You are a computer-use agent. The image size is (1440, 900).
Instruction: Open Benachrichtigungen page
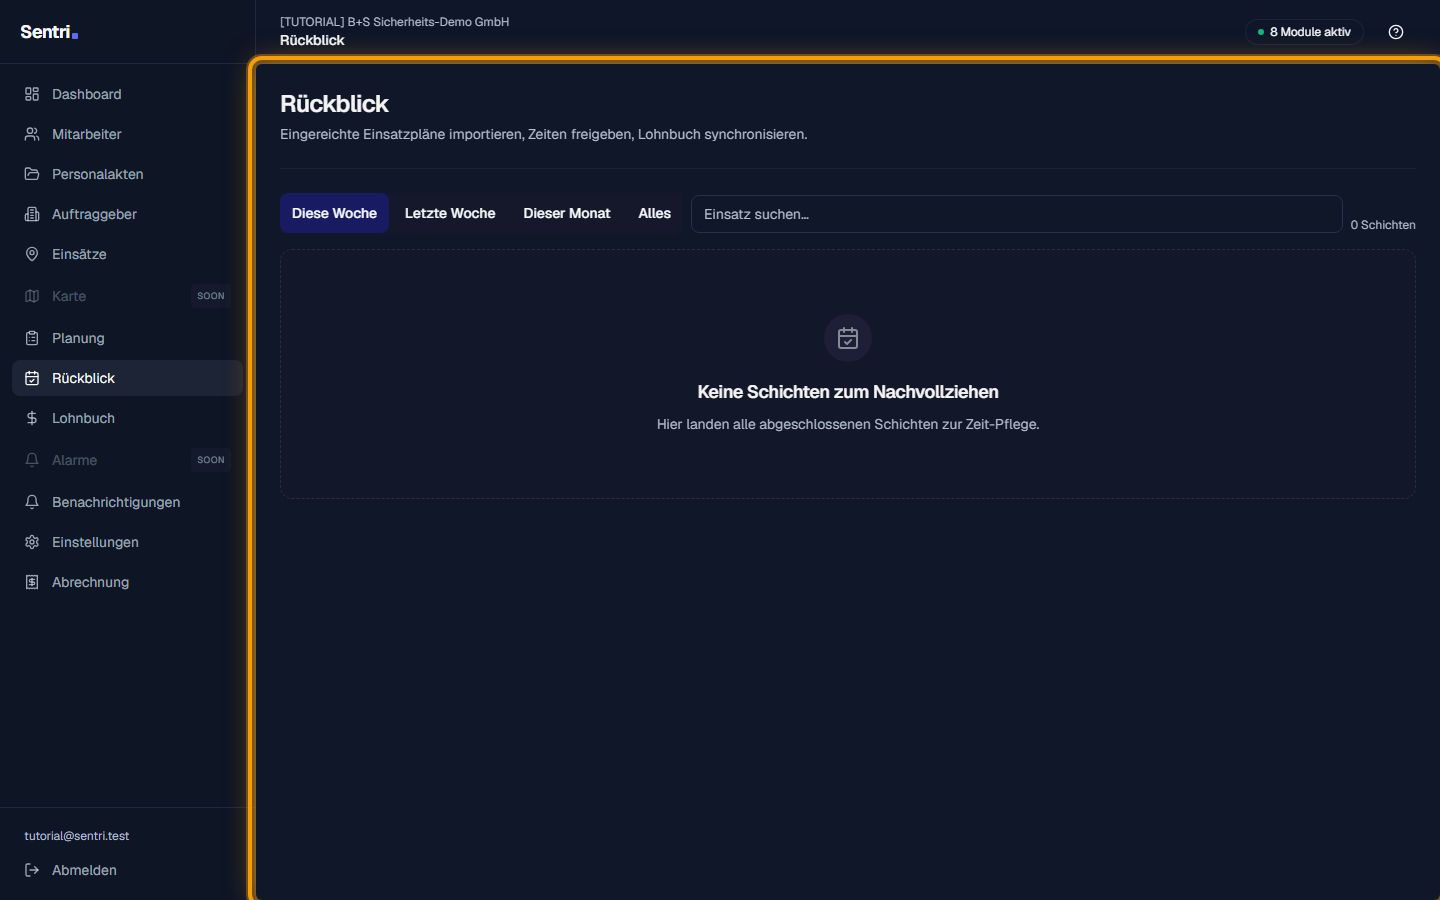tap(127, 502)
